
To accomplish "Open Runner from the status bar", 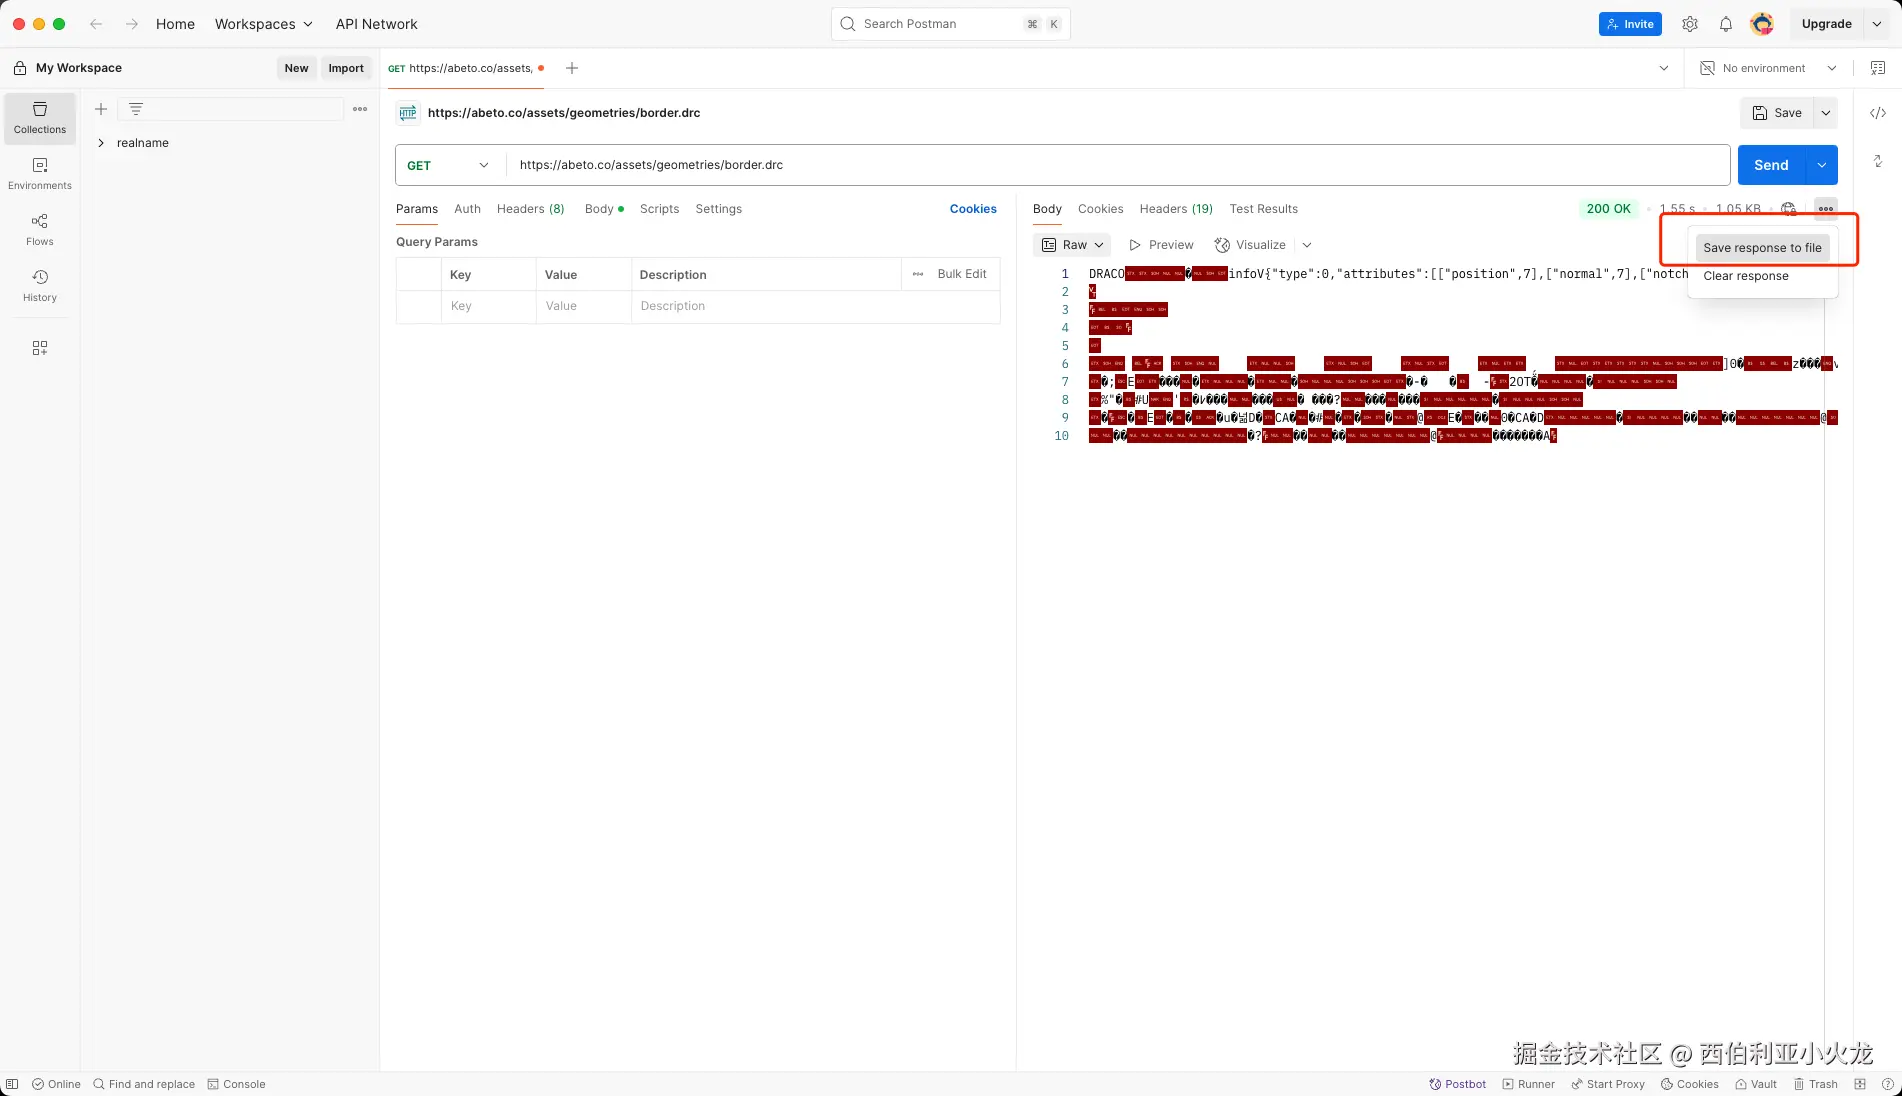I will pos(1529,1084).
